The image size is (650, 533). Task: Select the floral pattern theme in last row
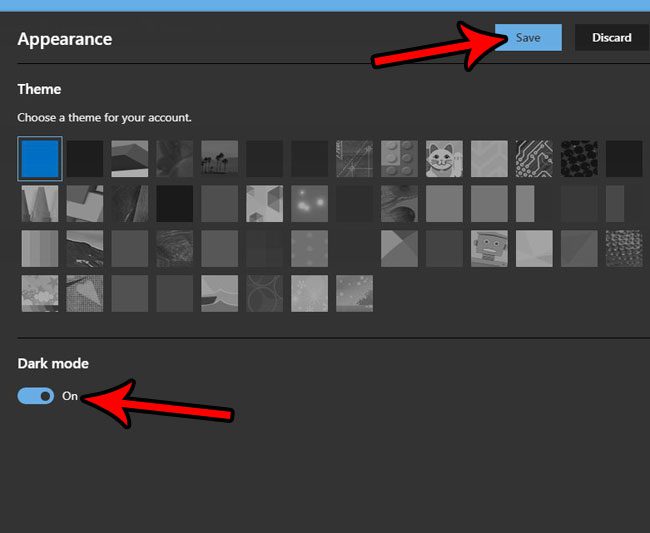pos(40,293)
